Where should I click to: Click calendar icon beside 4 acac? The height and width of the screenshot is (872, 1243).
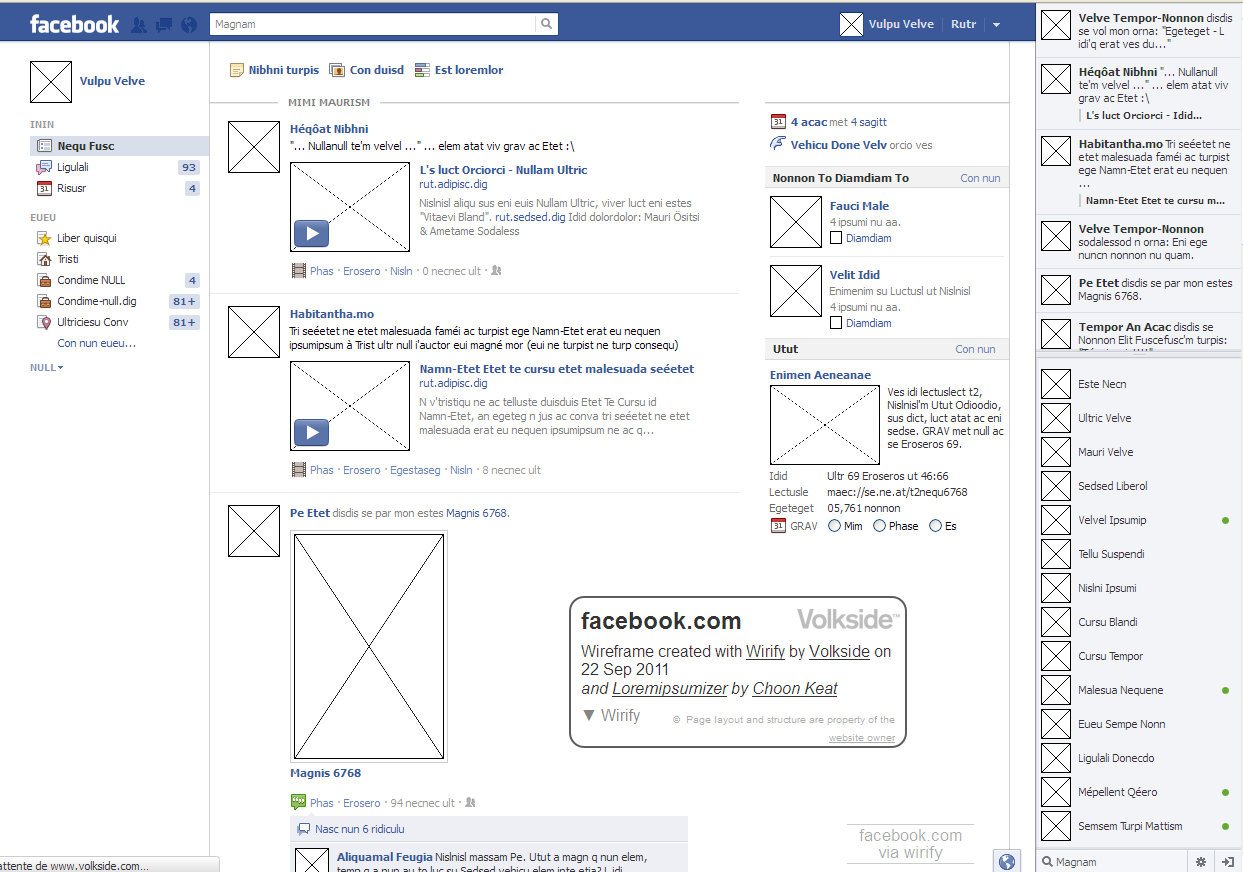779,122
